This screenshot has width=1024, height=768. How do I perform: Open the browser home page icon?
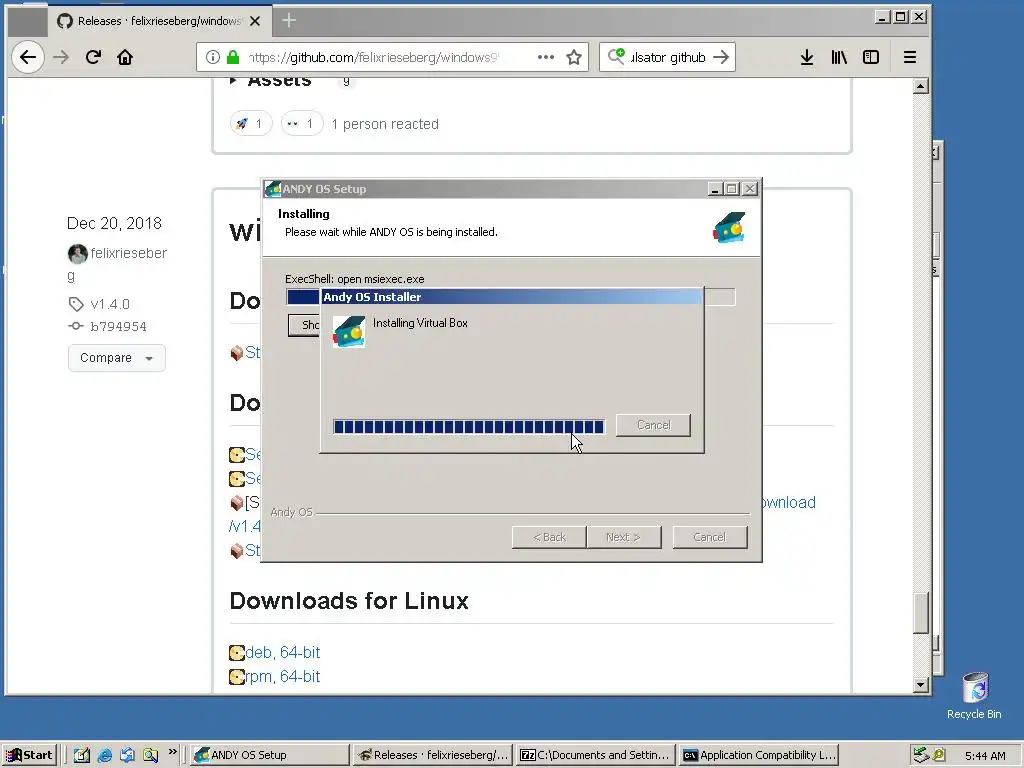pyautogui.click(x=125, y=57)
